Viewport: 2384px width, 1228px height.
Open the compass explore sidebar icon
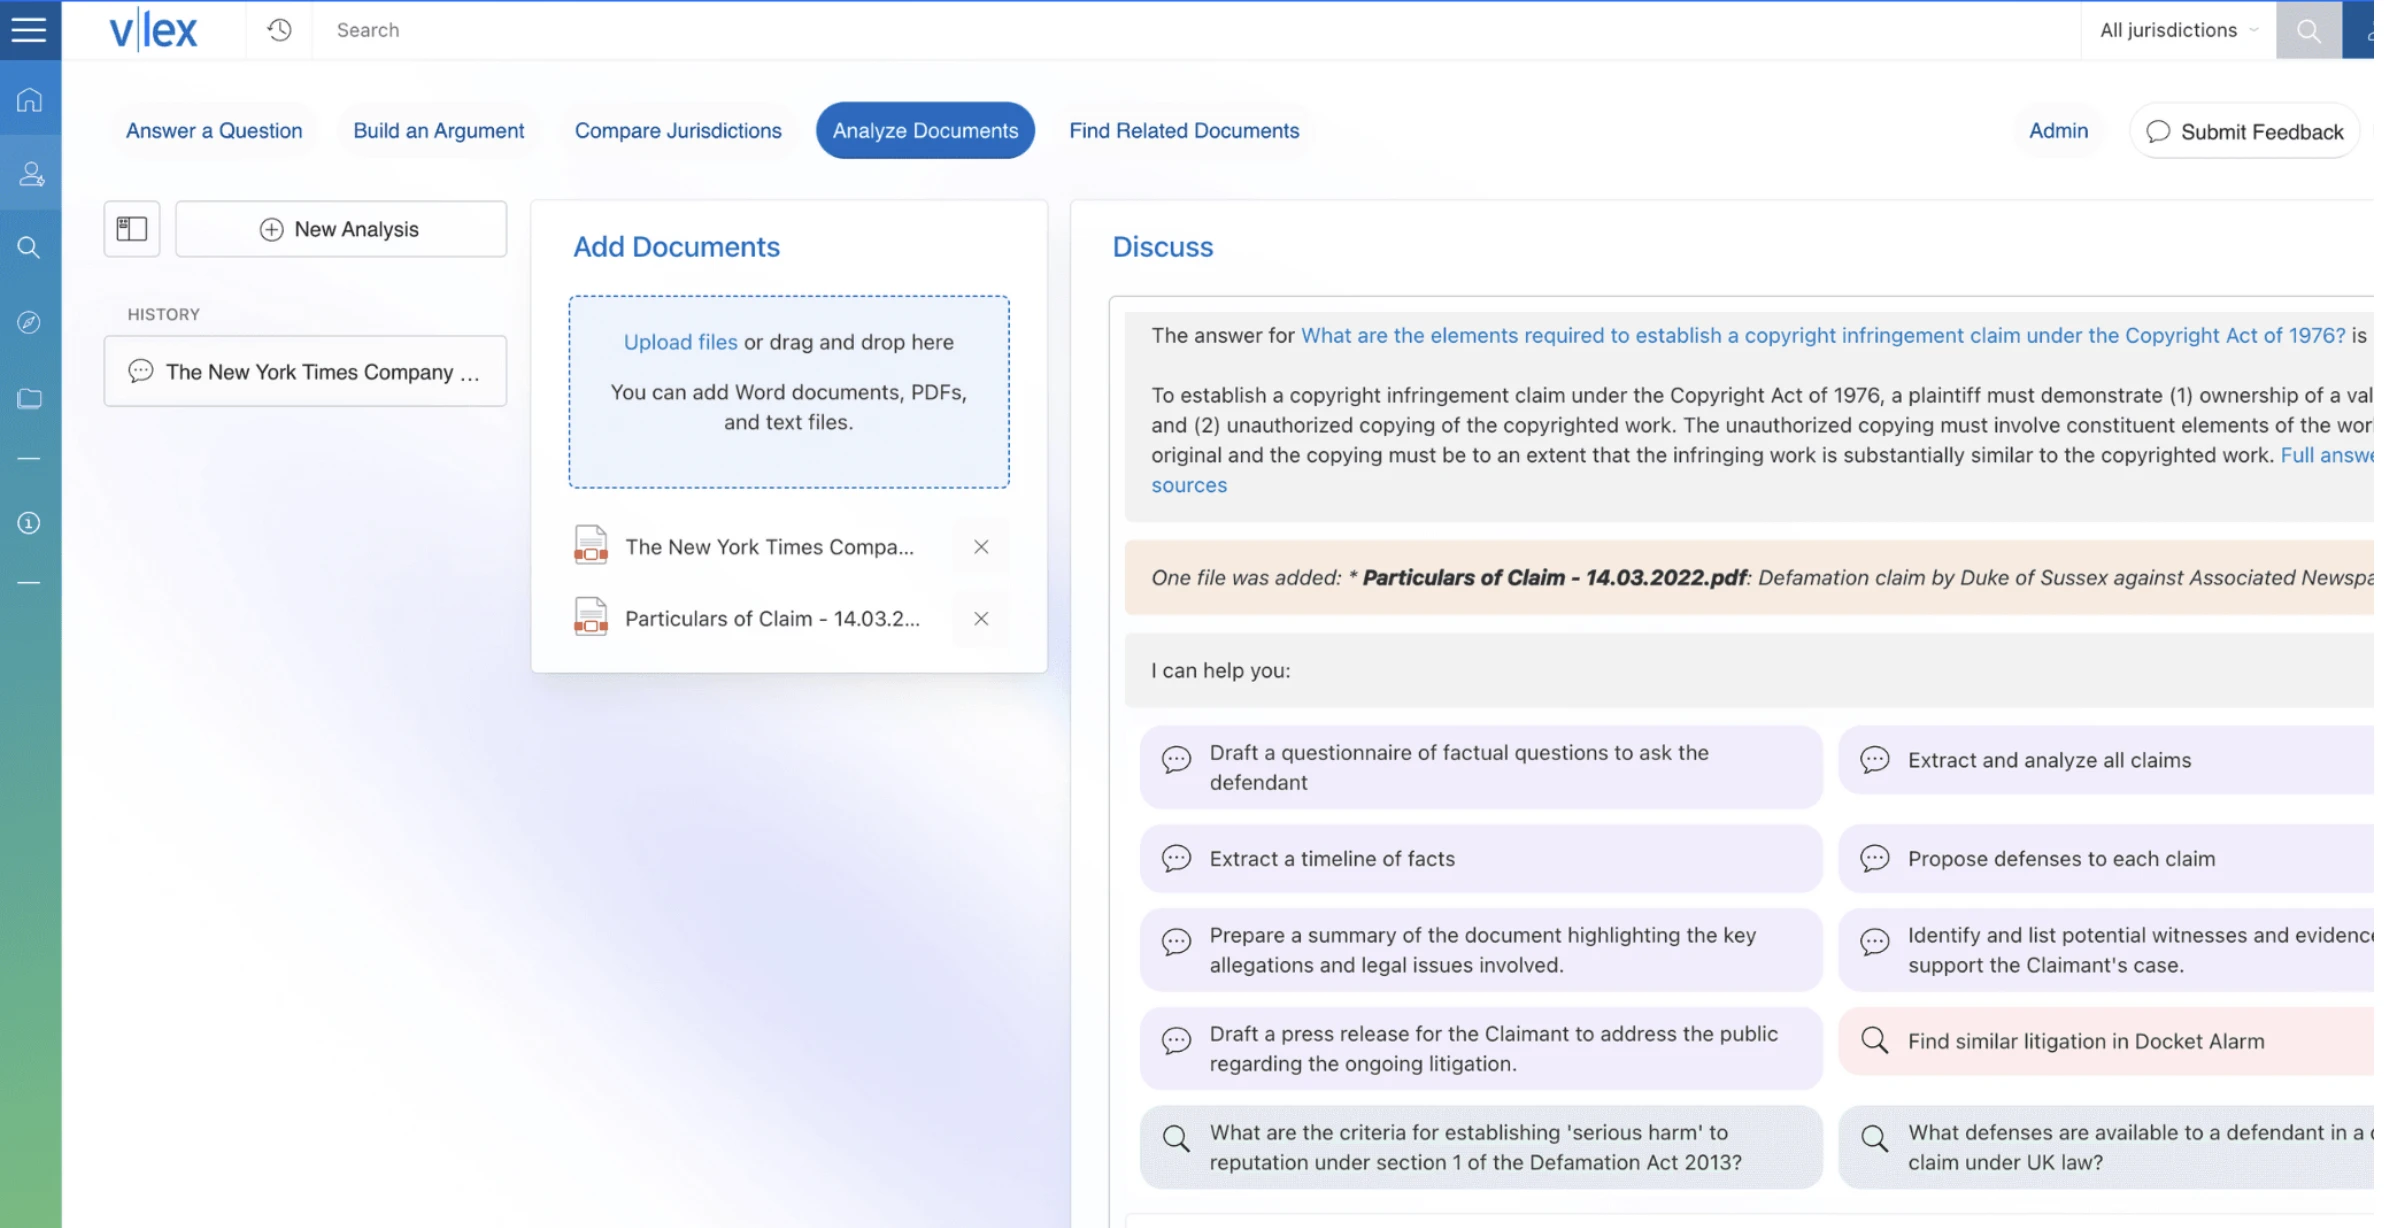pos(29,322)
